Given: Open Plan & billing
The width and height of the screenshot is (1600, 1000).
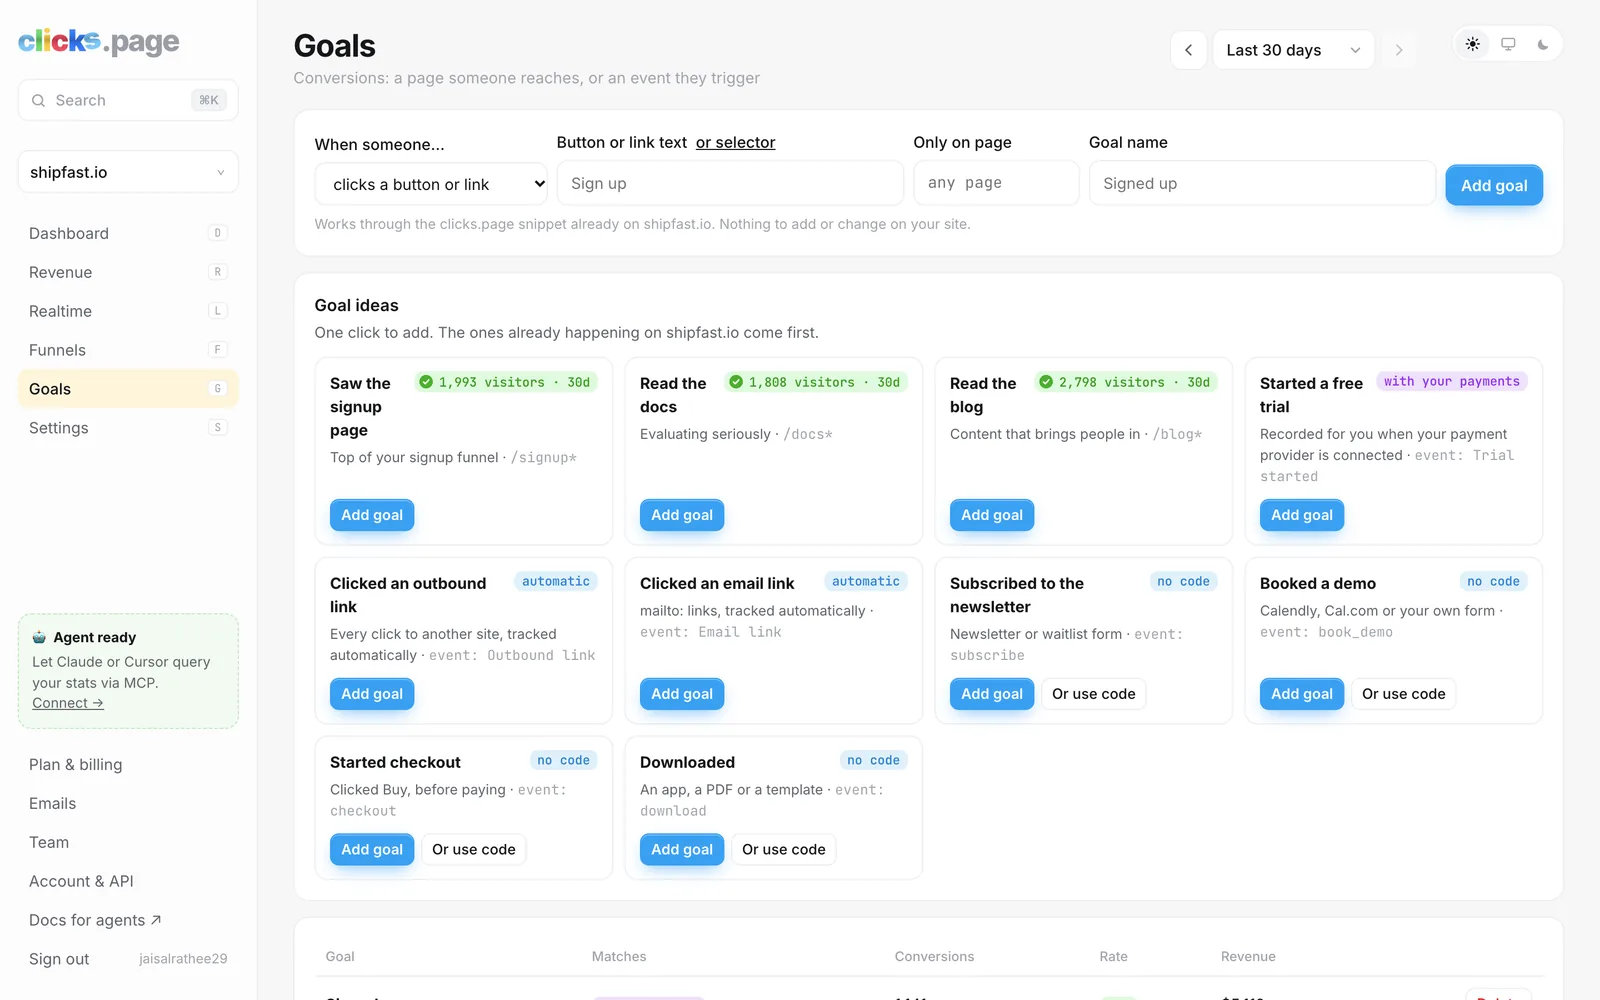Looking at the screenshot, I should (76, 764).
